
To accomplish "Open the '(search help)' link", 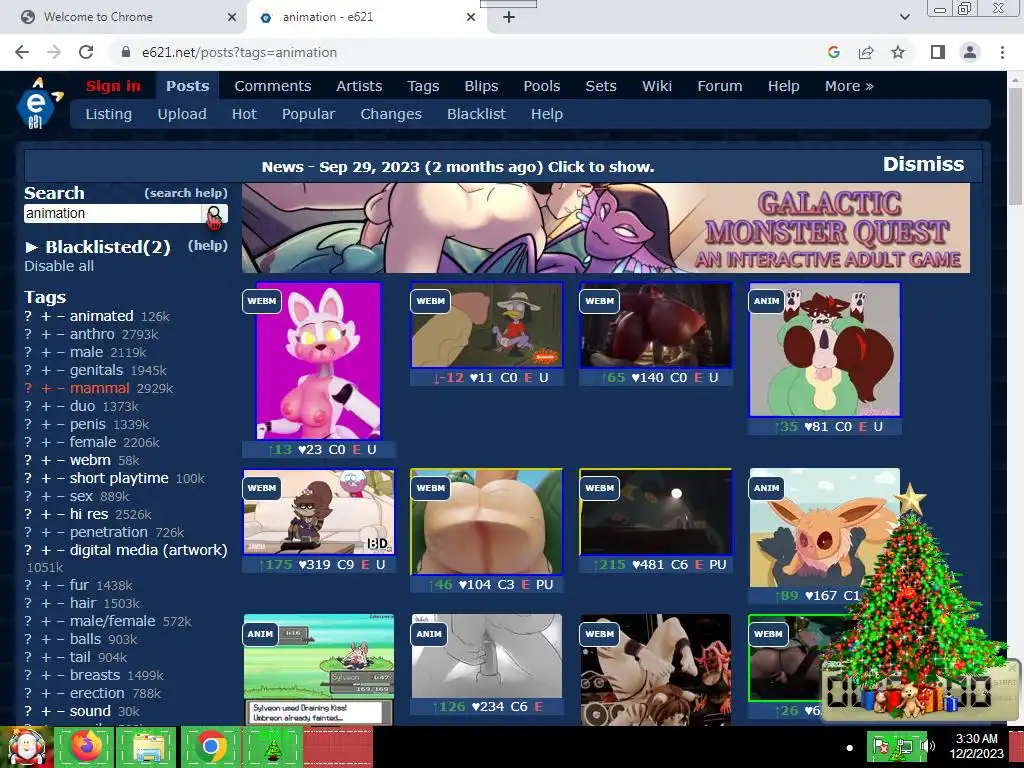I will pyautogui.click(x=185, y=193).
